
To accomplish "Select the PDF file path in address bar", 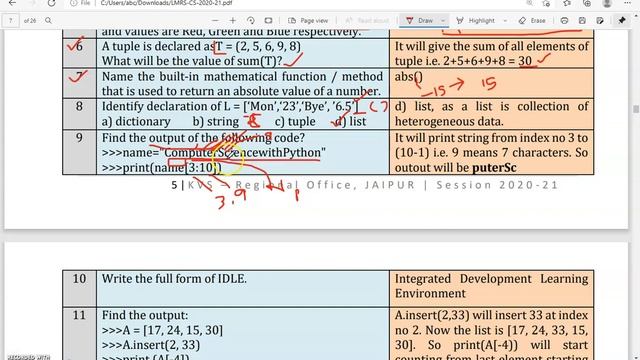I will 166,3.
